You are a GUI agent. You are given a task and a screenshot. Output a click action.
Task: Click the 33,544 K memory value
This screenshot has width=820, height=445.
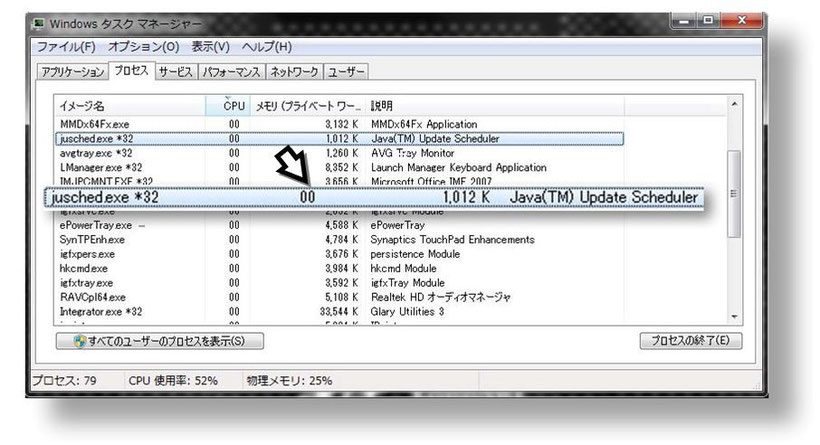(339, 312)
